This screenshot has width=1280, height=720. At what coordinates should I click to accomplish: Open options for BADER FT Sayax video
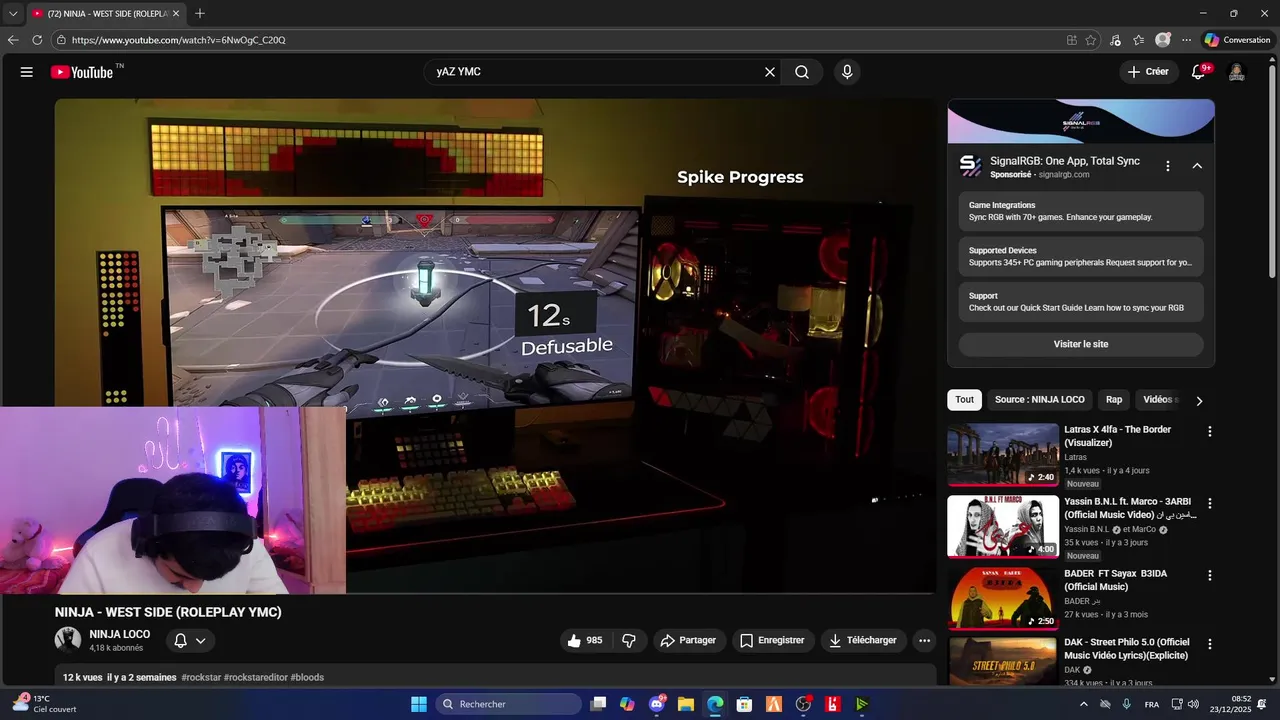point(1210,576)
